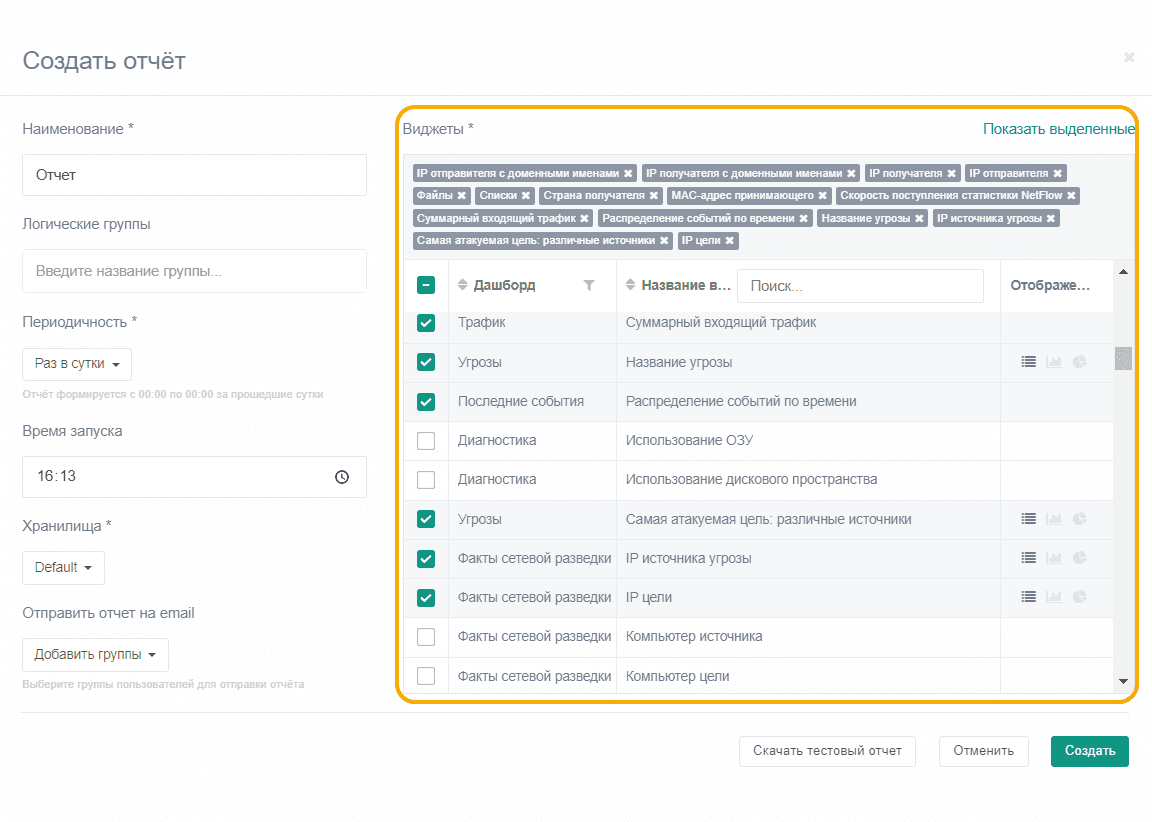Click the Создать button

click(x=1090, y=751)
